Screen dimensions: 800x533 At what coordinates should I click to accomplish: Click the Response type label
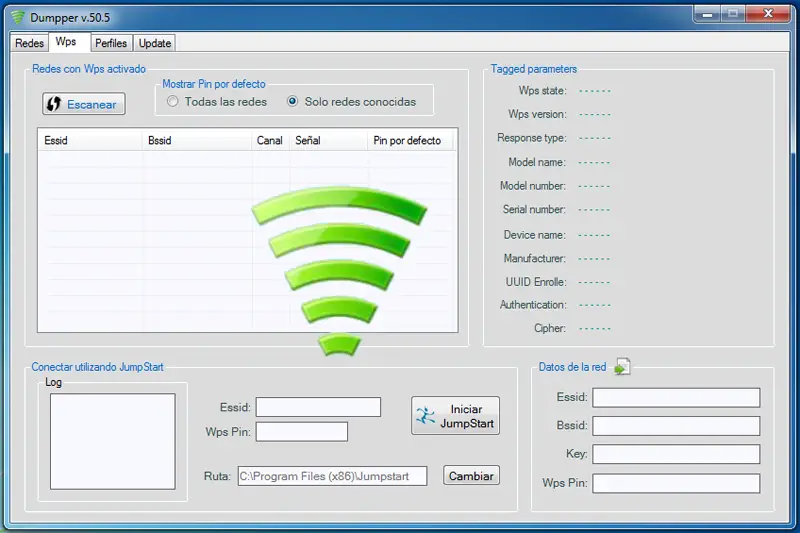tap(532, 138)
